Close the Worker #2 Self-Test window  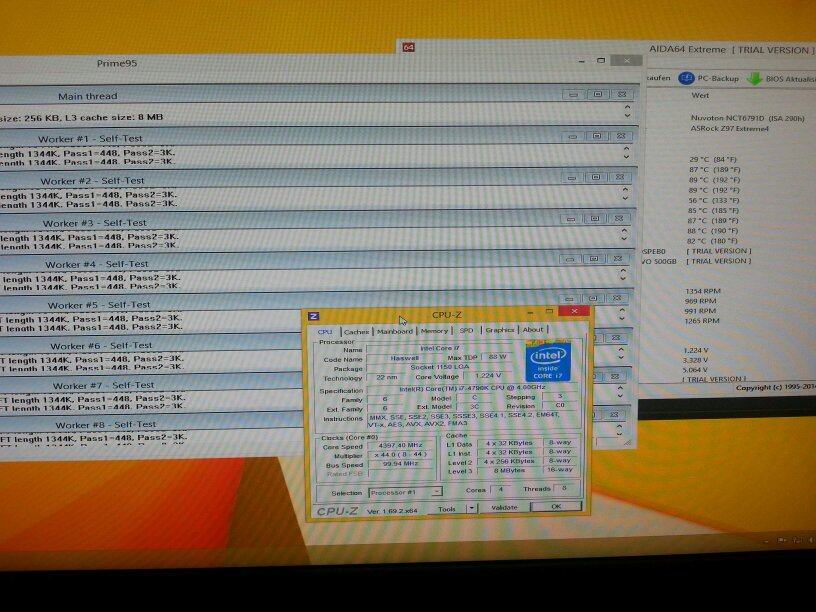click(x=620, y=177)
